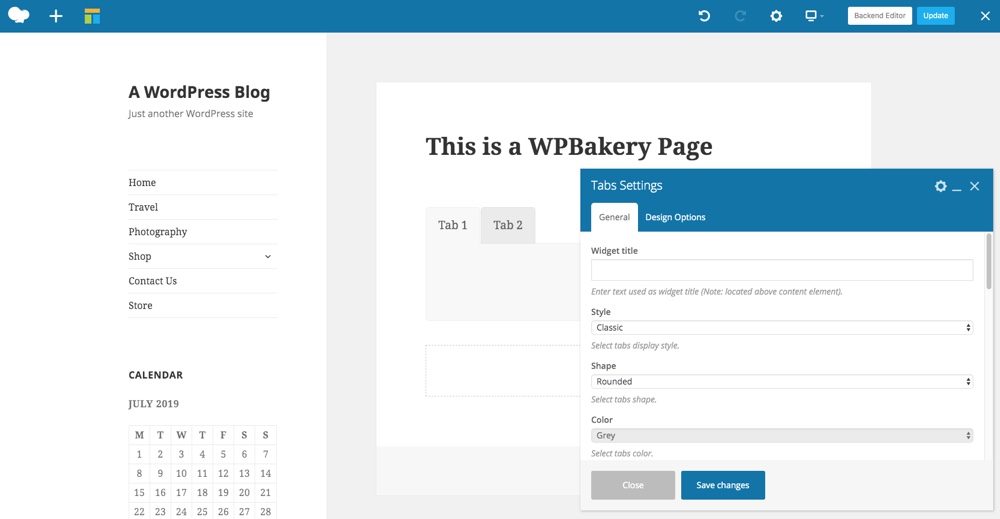Open the Shop menu link
This screenshot has height=519, width=1000.
click(140, 256)
